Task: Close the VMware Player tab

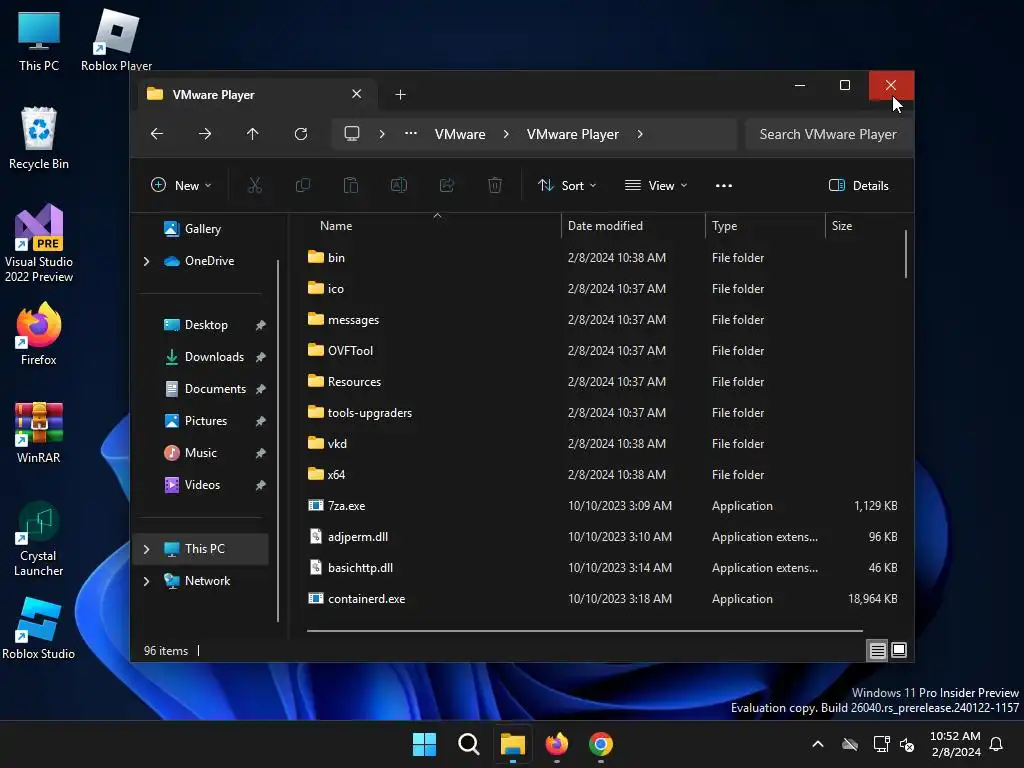Action: [357, 94]
